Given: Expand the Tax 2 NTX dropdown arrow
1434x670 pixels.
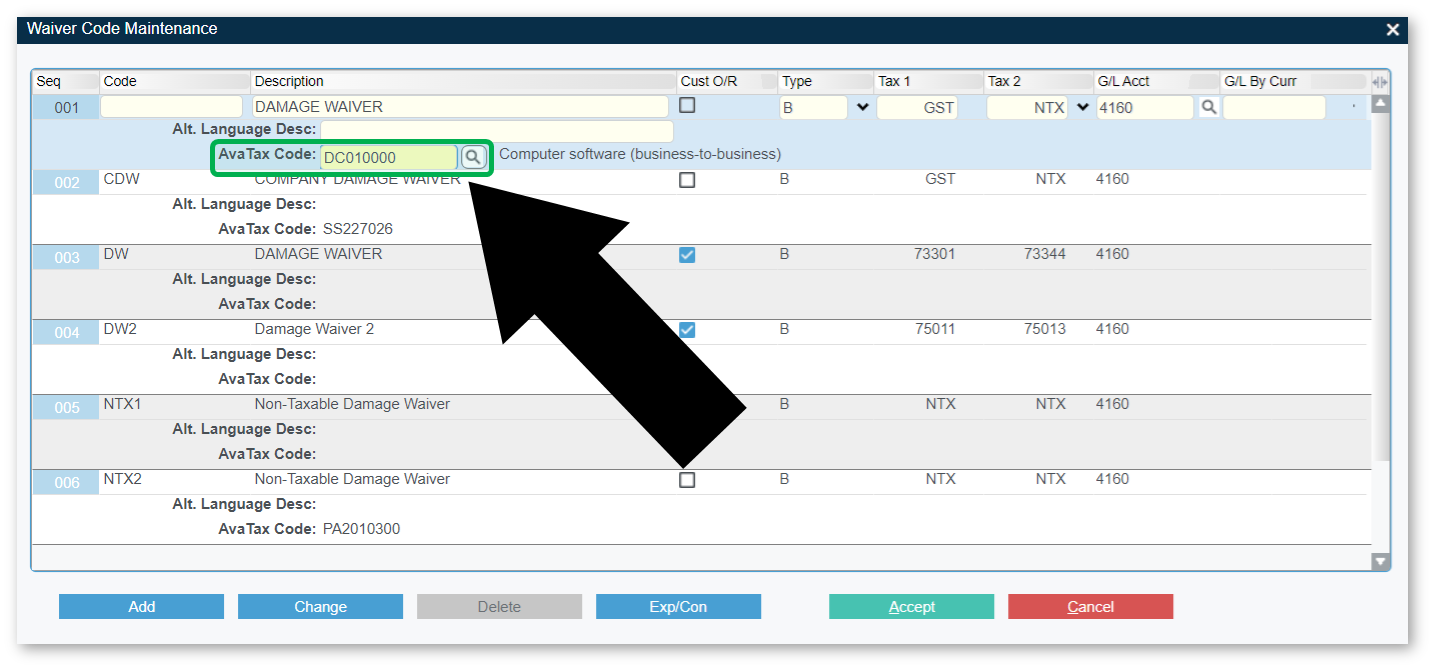Looking at the screenshot, I should tap(1082, 107).
